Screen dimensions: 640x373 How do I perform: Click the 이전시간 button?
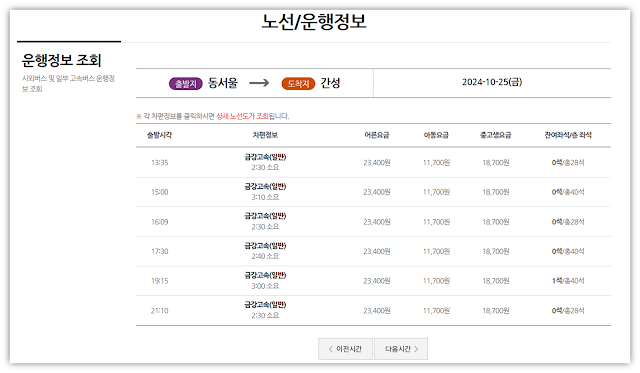[x=345, y=349]
